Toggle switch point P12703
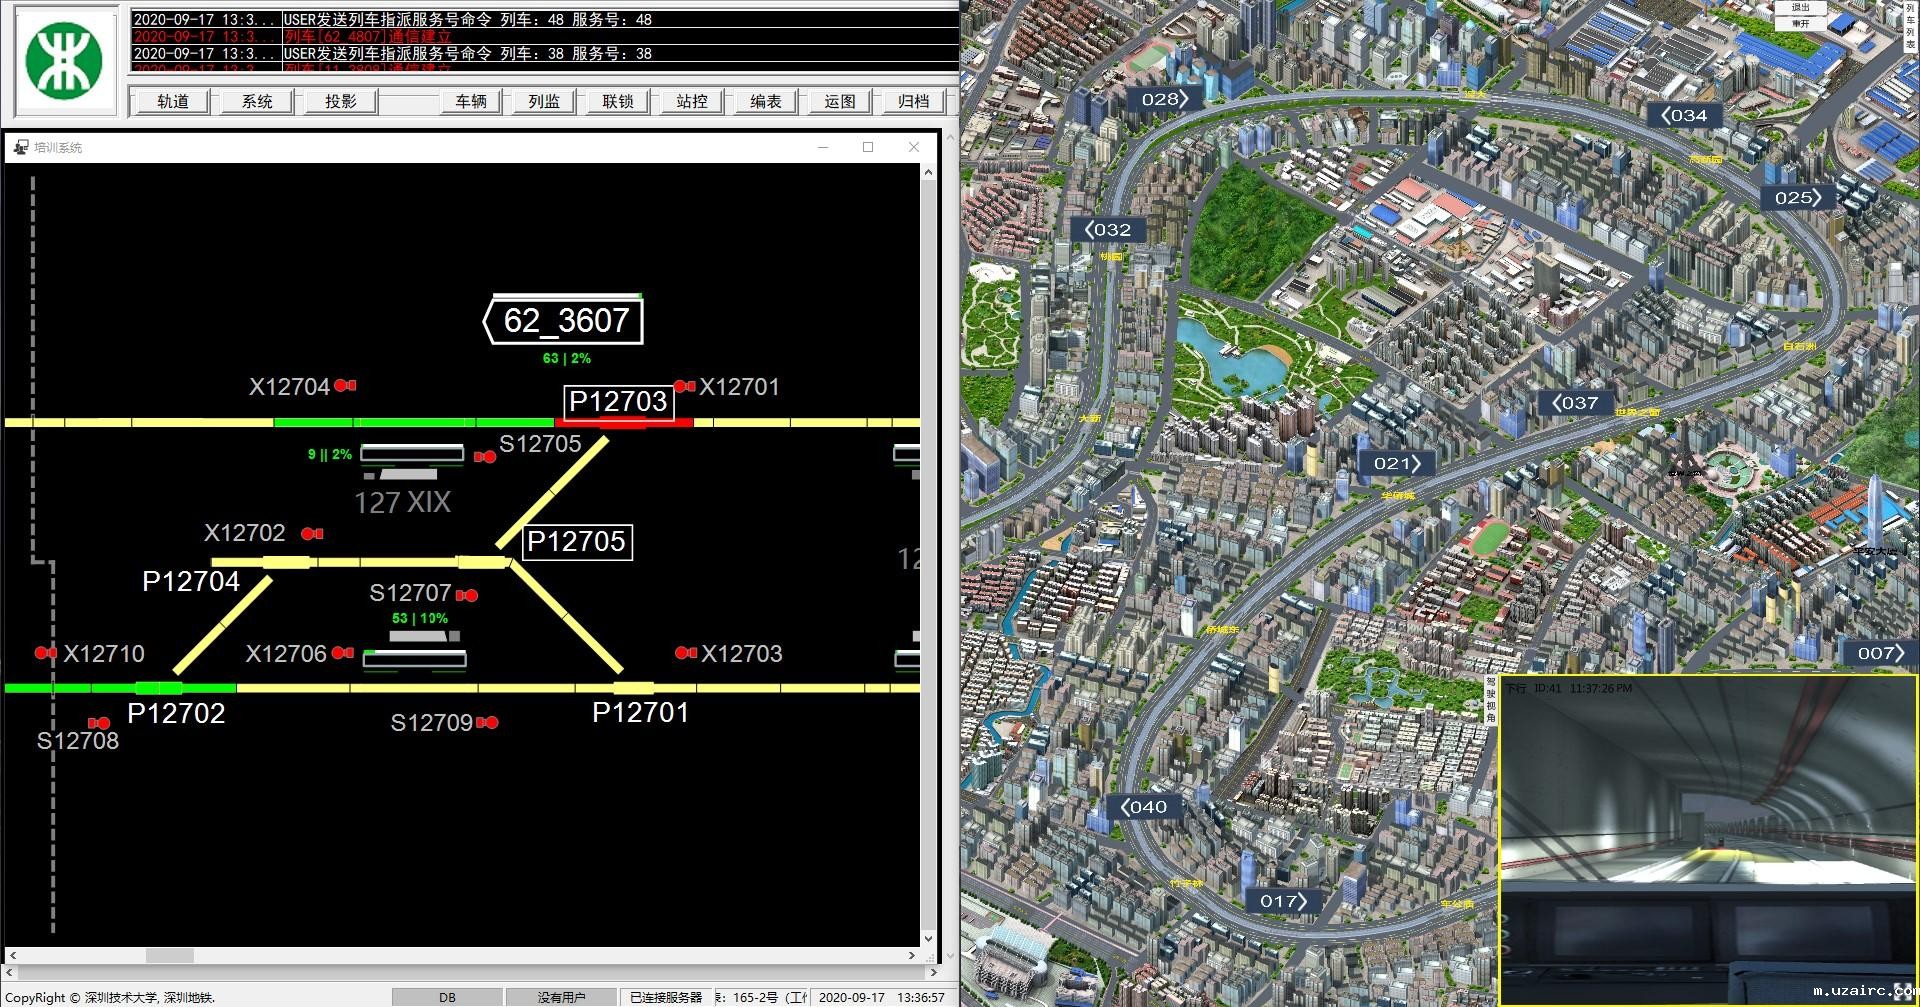The image size is (1920, 1007). (618, 402)
